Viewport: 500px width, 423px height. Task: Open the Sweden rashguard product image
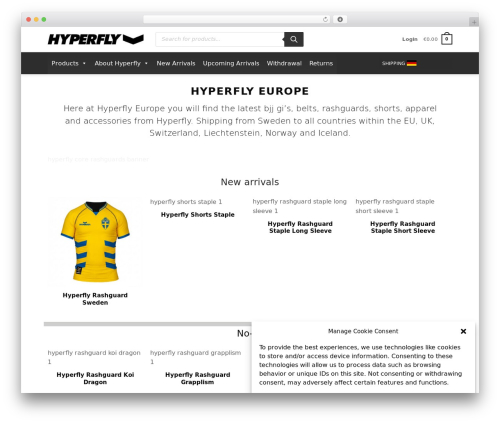95,242
